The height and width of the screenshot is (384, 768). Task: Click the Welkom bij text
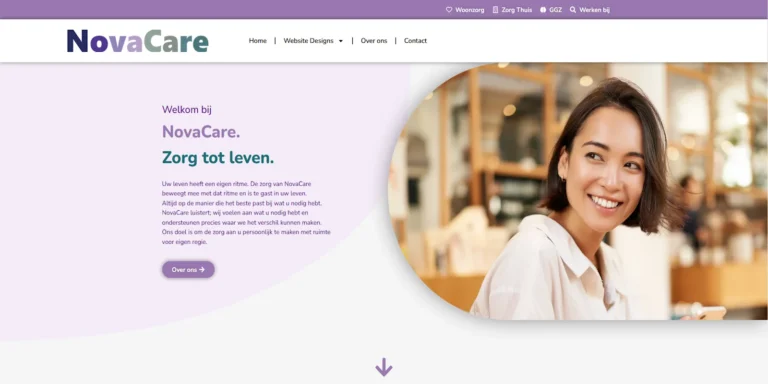coord(187,109)
